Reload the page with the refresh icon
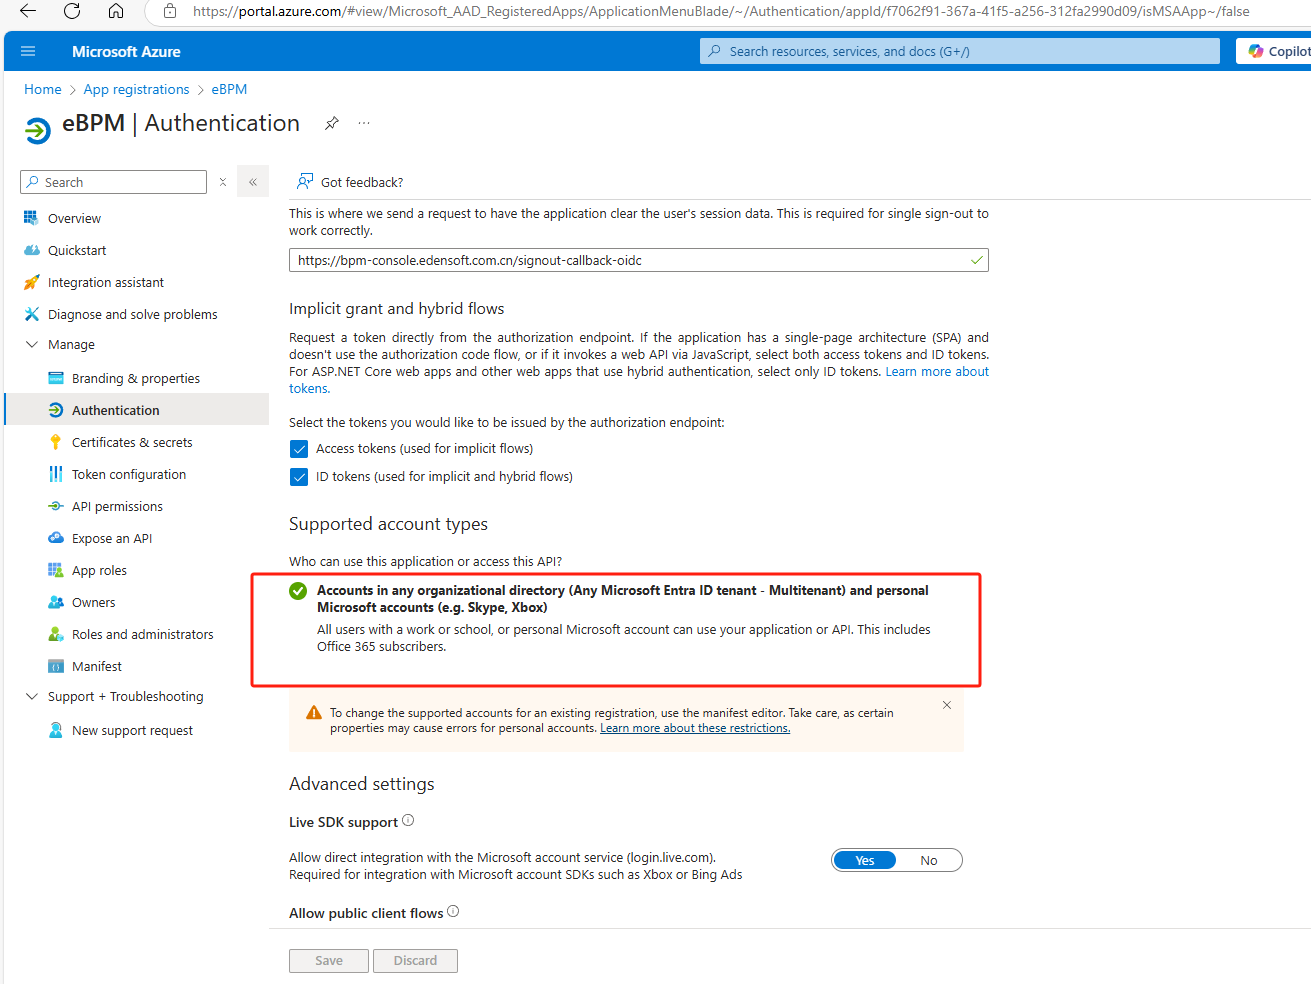The width and height of the screenshot is (1311, 984). tap(72, 11)
